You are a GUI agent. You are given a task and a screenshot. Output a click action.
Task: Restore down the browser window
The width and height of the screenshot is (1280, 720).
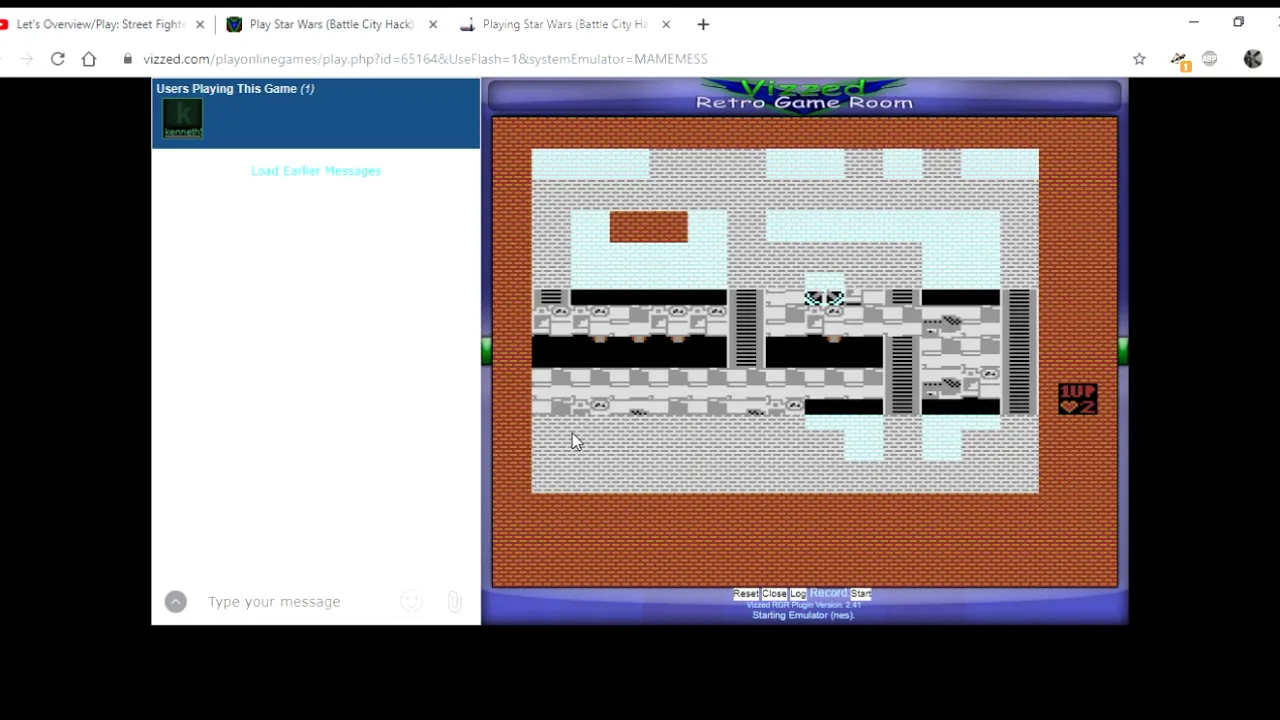point(1238,22)
